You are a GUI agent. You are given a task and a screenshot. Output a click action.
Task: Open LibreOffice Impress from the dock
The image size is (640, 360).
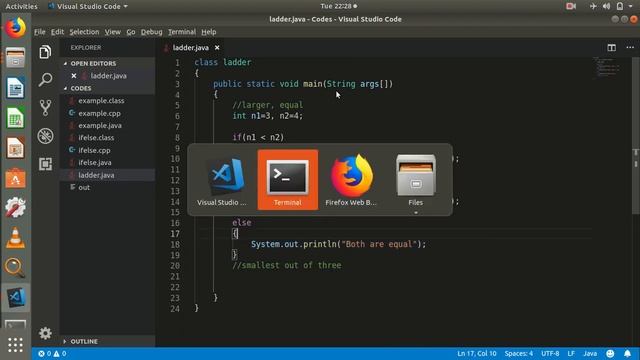(x=16, y=148)
